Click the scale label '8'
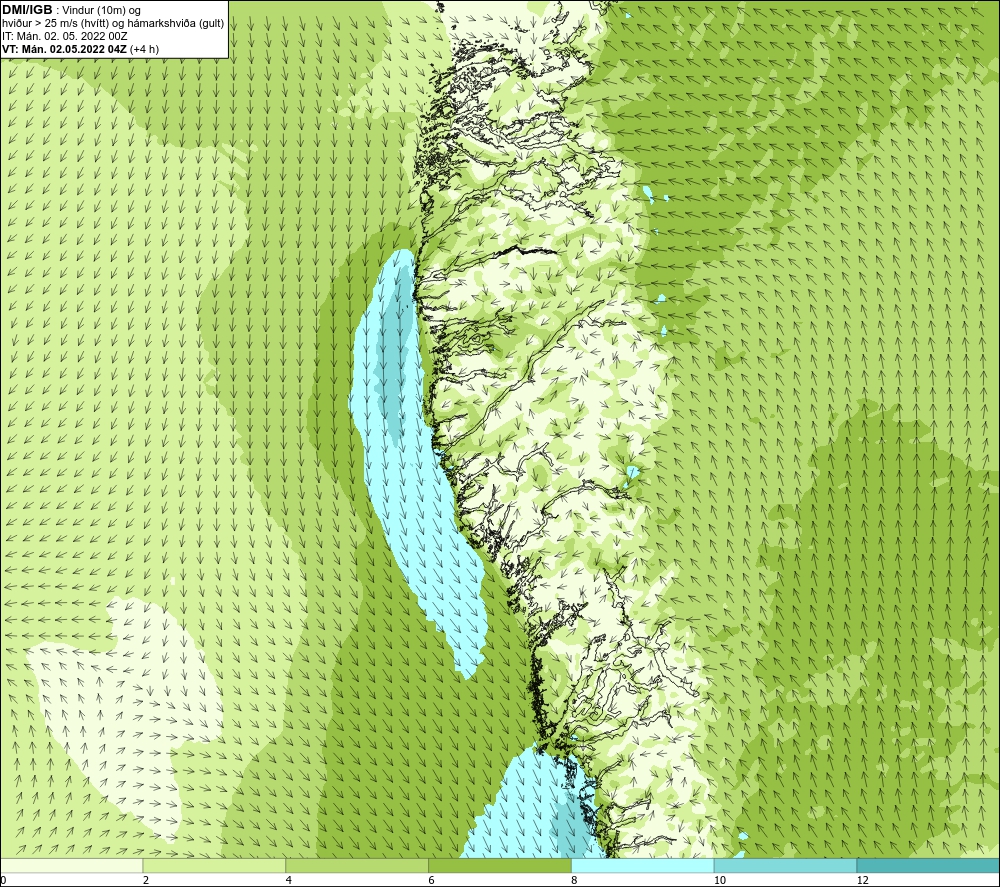Image resolution: width=1000 pixels, height=887 pixels. [575, 880]
